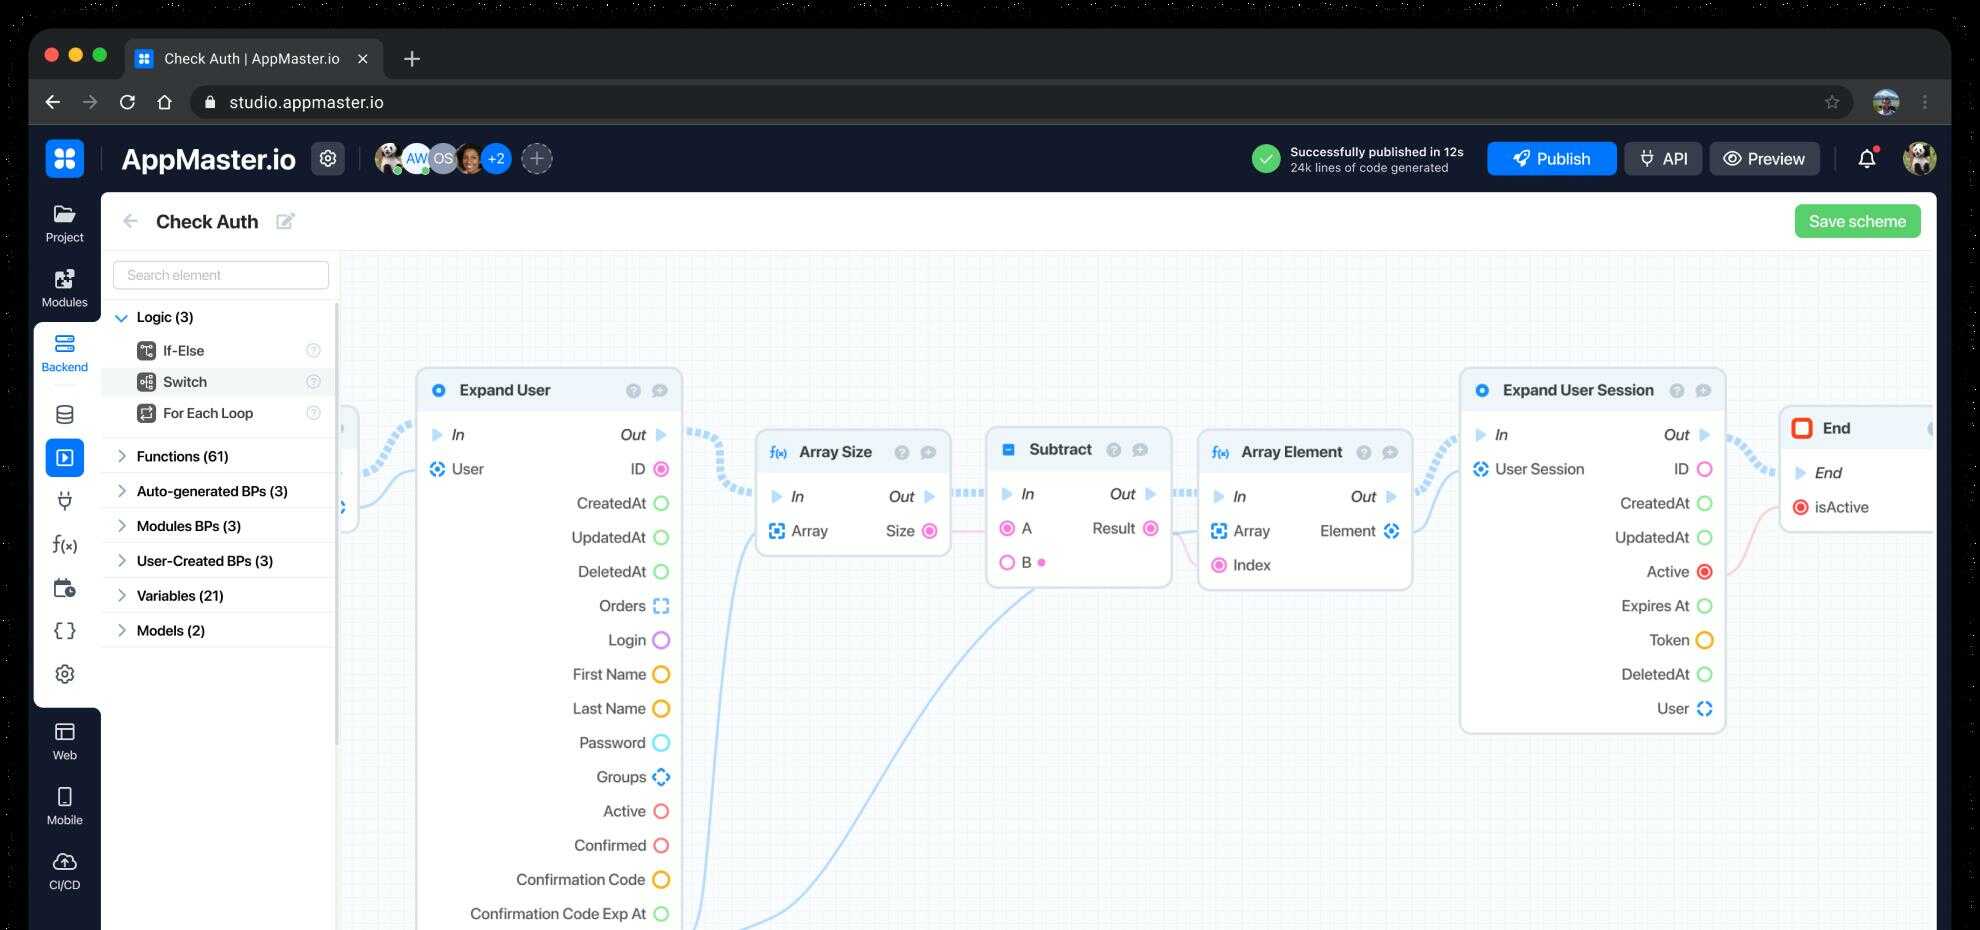Collapse the Subtract block toggle

click(1008, 450)
